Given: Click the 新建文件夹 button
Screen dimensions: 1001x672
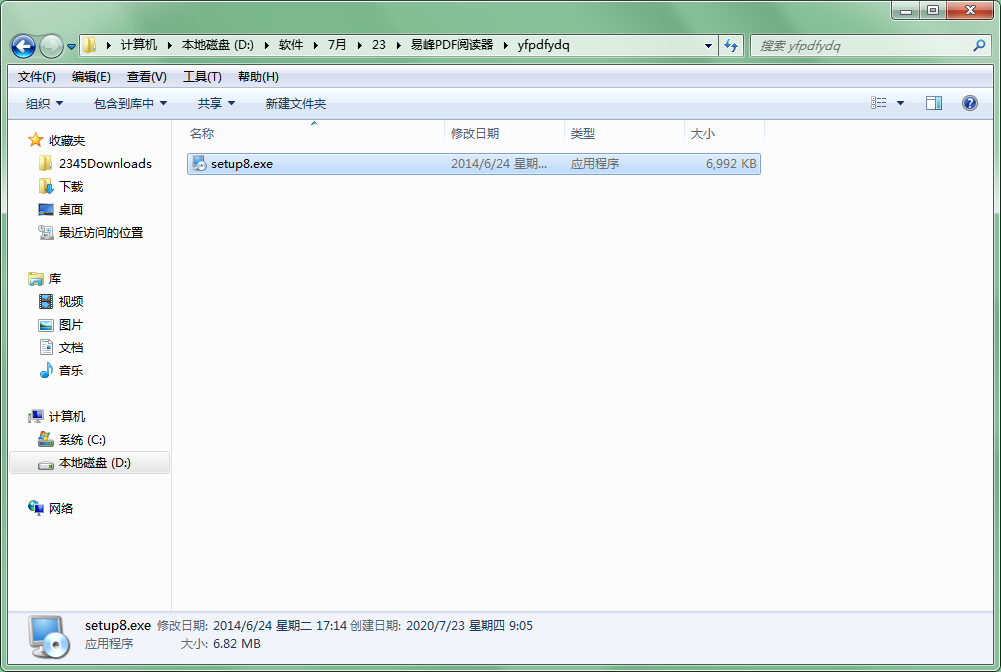Looking at the screenshot, I should coord(296,103).
